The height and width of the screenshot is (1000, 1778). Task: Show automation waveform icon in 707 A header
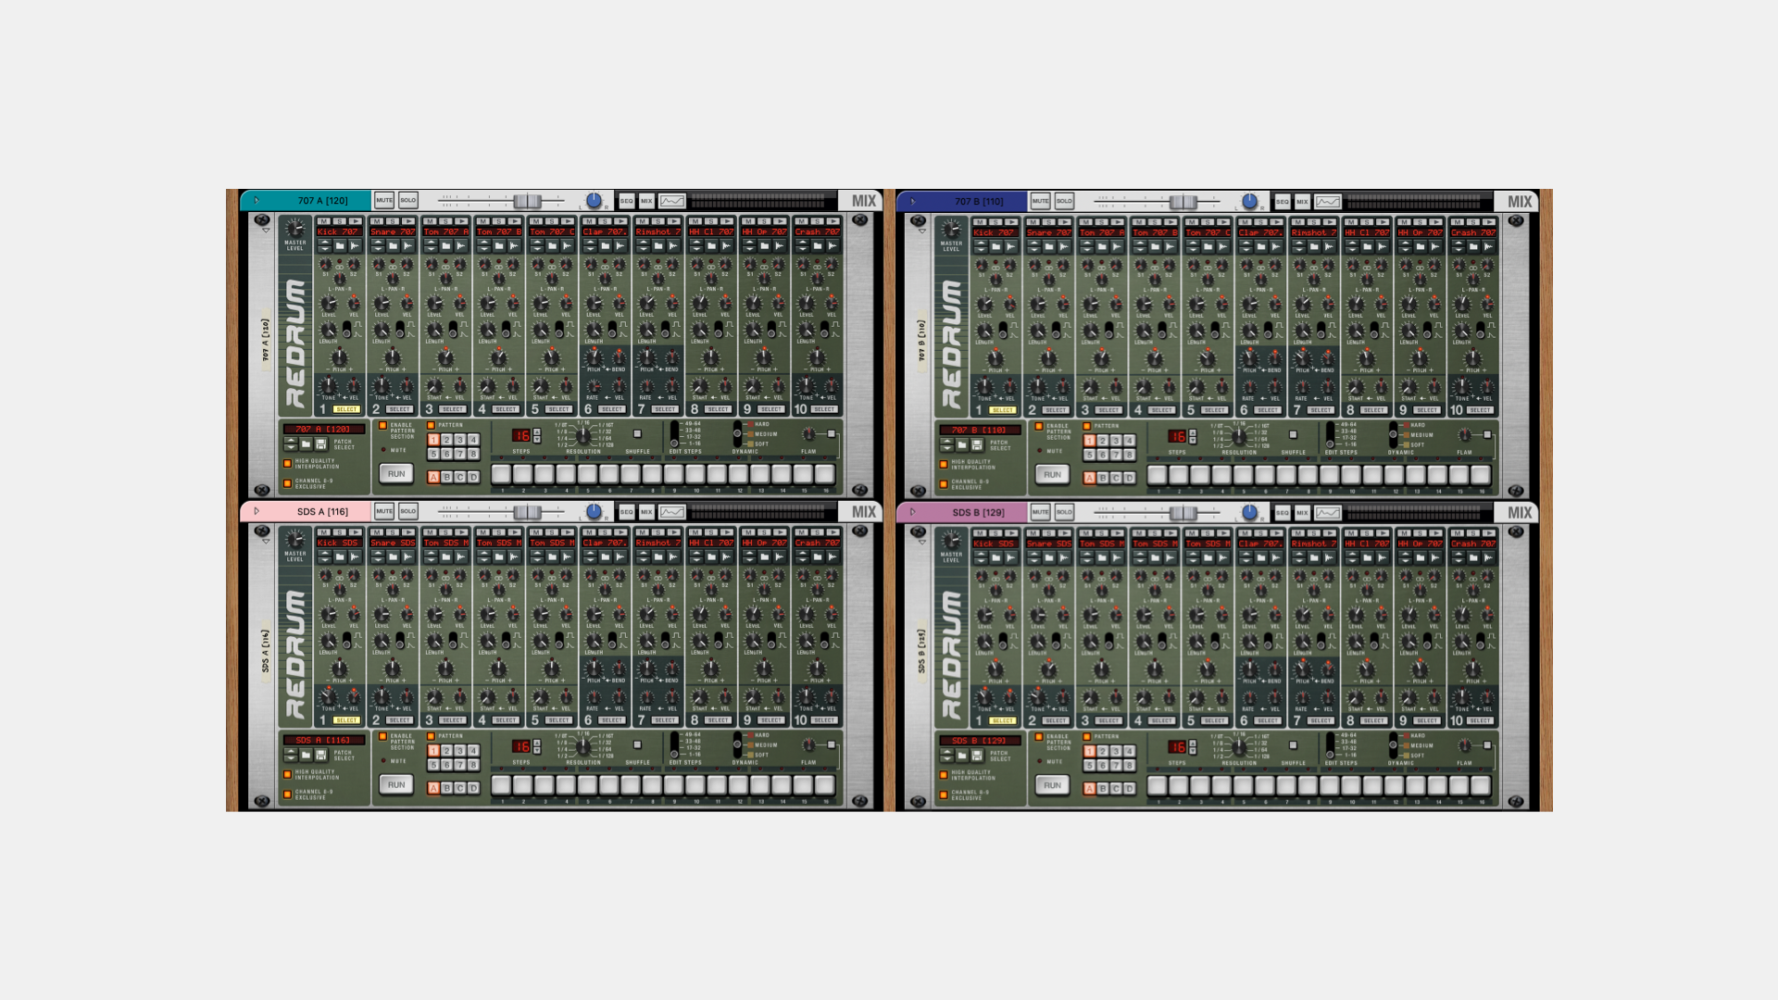pos(672,201)
